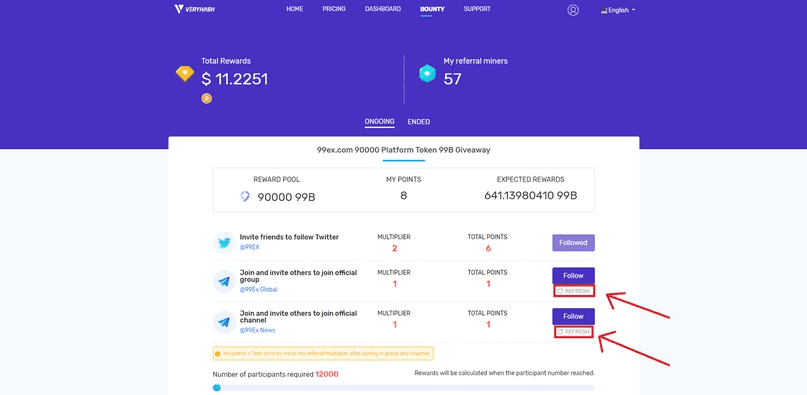Open the @99EX Twitter link

pos(250,248)
